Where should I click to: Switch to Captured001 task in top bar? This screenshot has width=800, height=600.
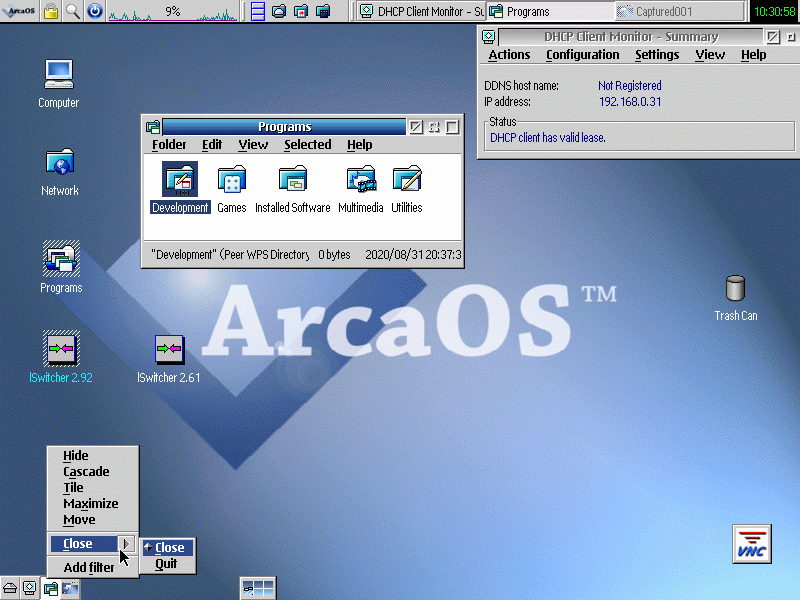678,12
